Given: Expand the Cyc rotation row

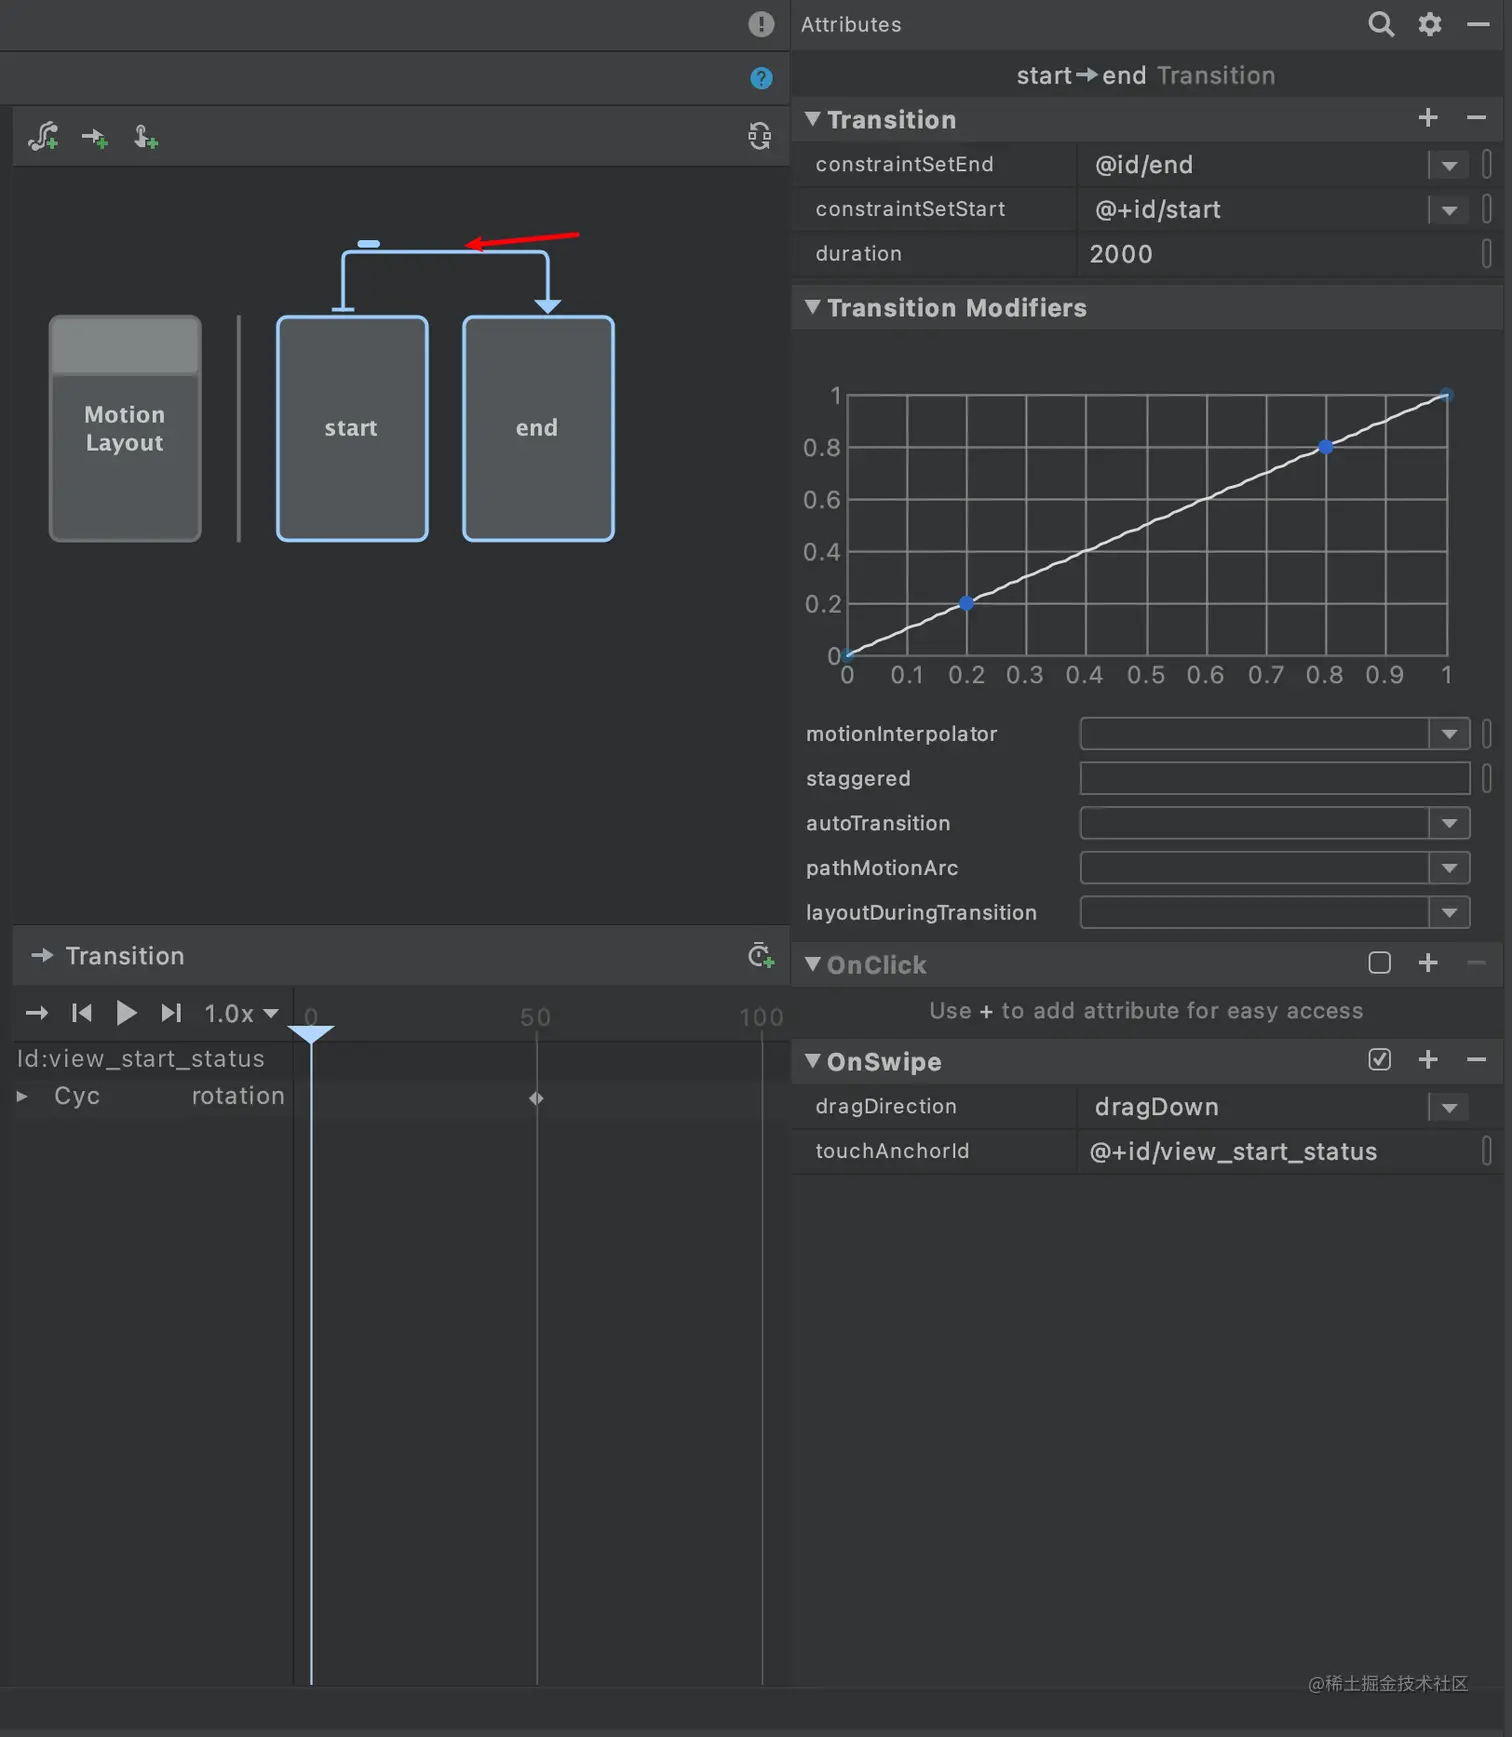Looking at the screenshot, I should (22, 1097).
